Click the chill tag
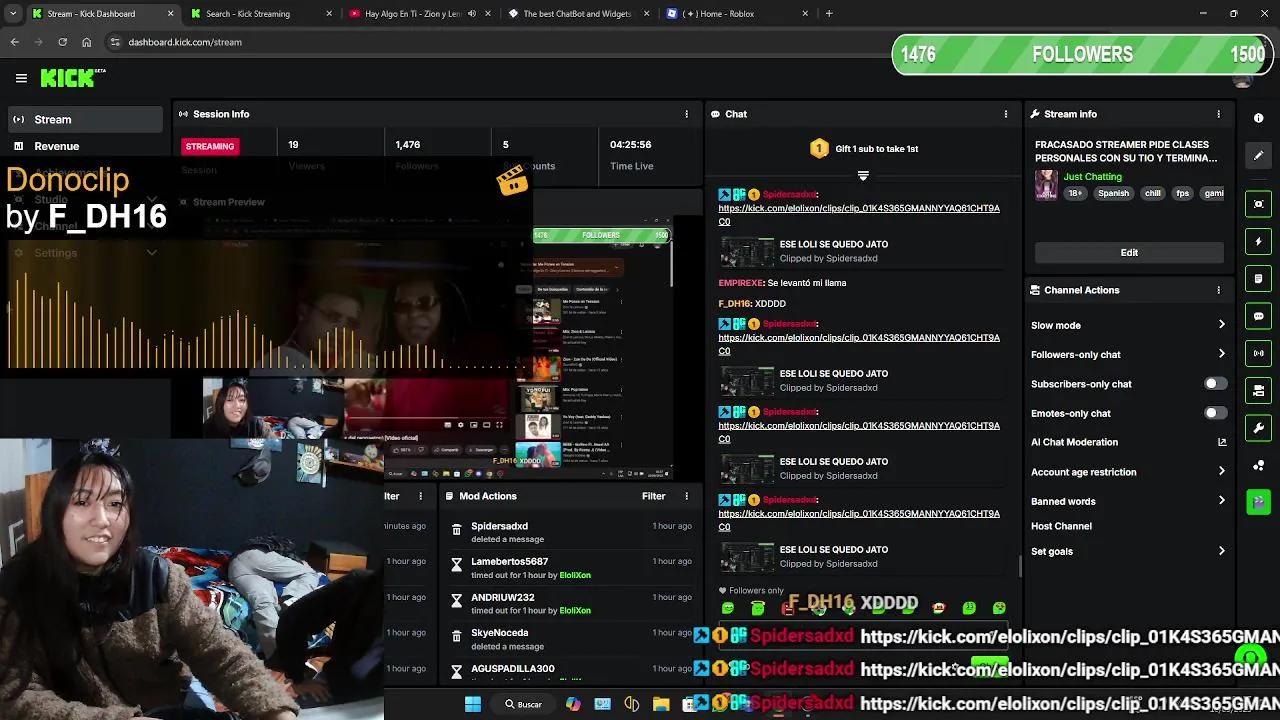 [1153, 193]
